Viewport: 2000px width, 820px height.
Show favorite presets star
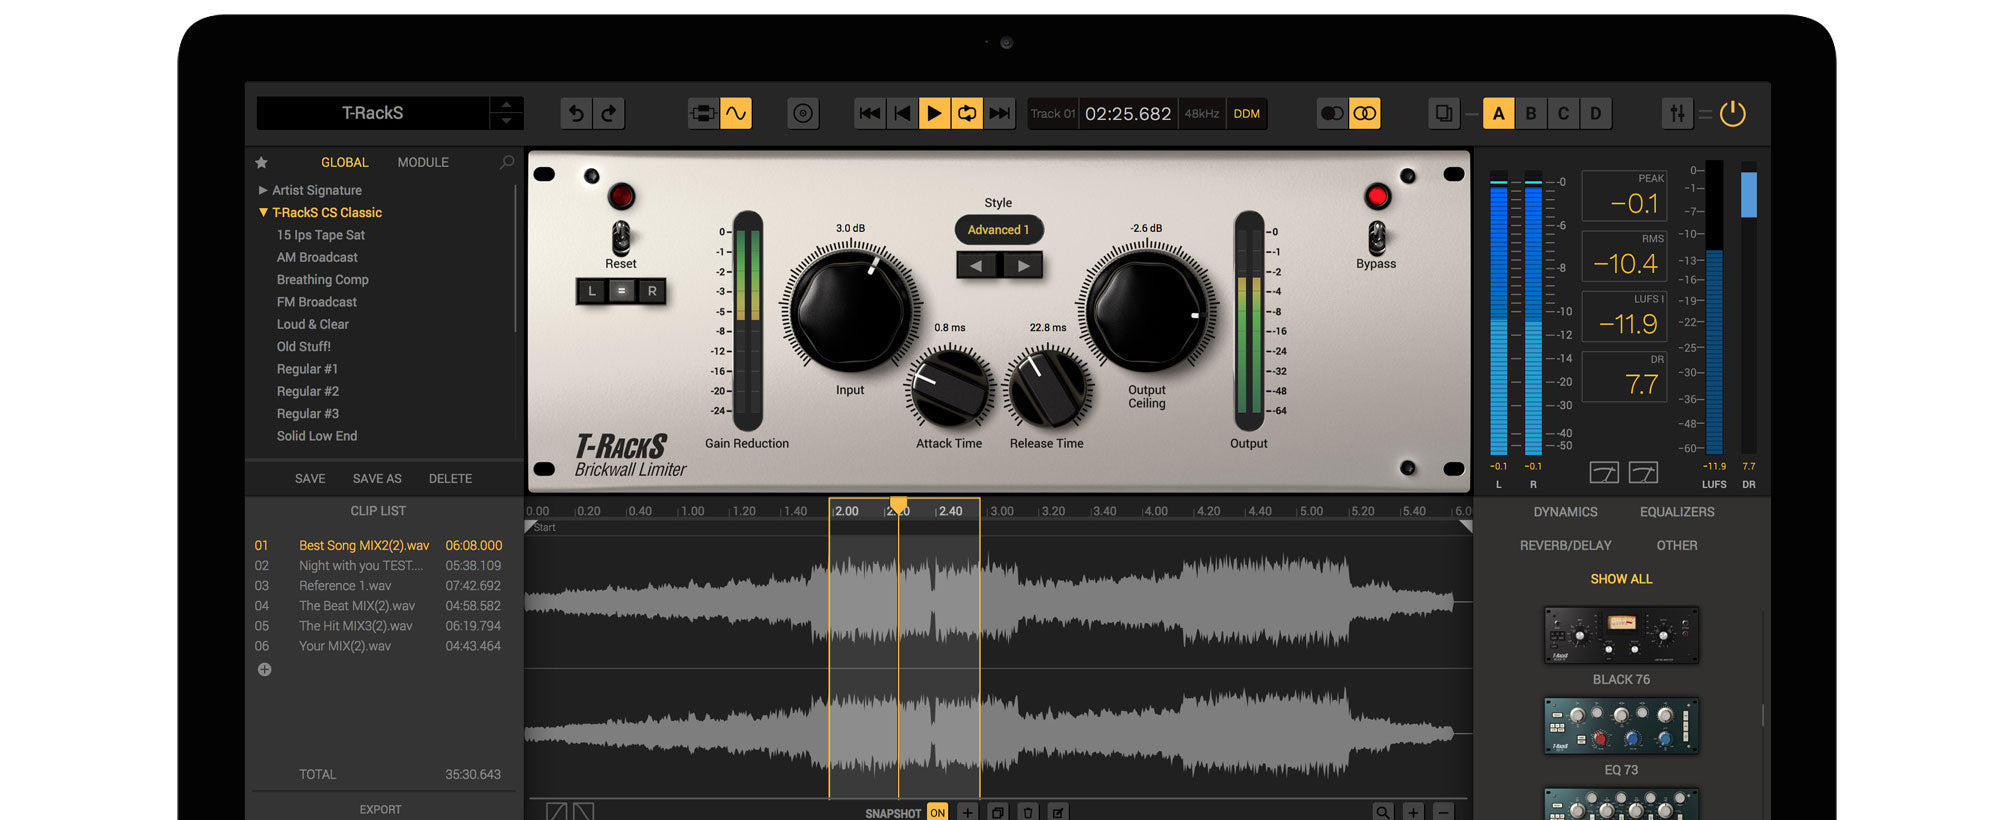[262, 162]
